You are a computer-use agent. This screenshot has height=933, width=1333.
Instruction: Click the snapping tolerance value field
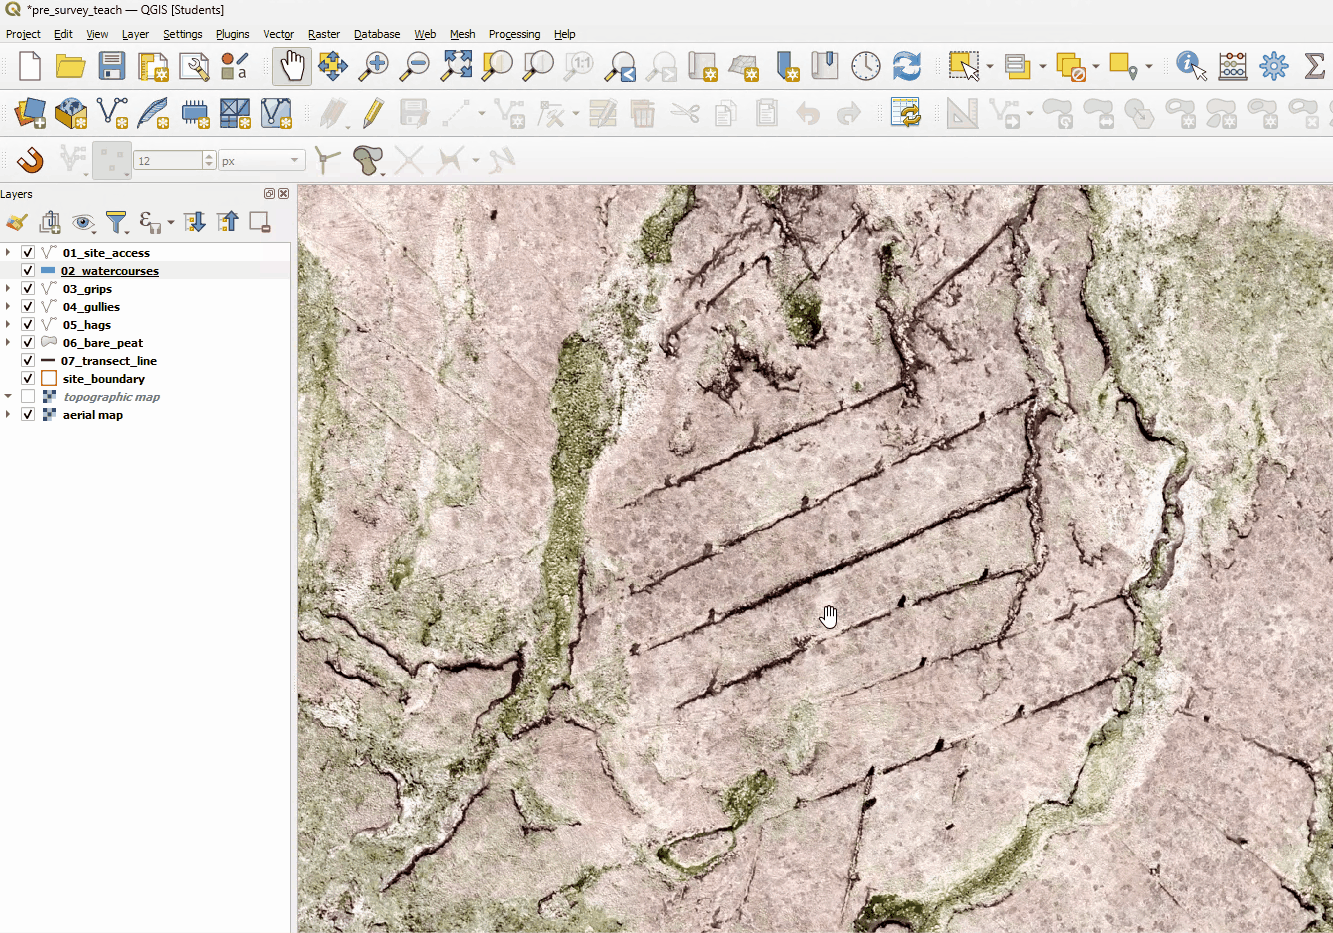[168, 161]
